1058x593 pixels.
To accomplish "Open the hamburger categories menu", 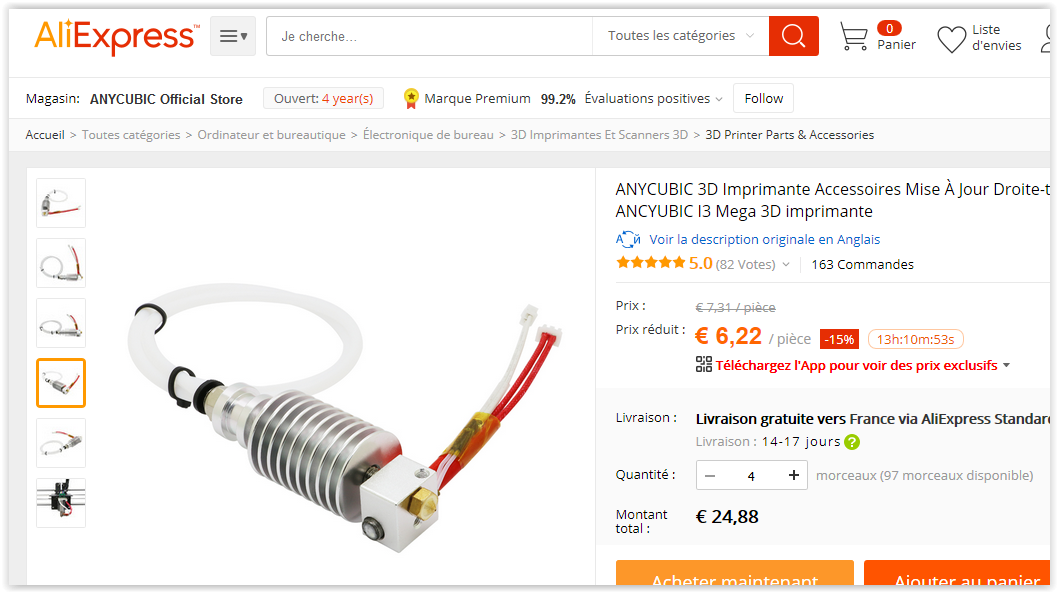I will point(233,36).
